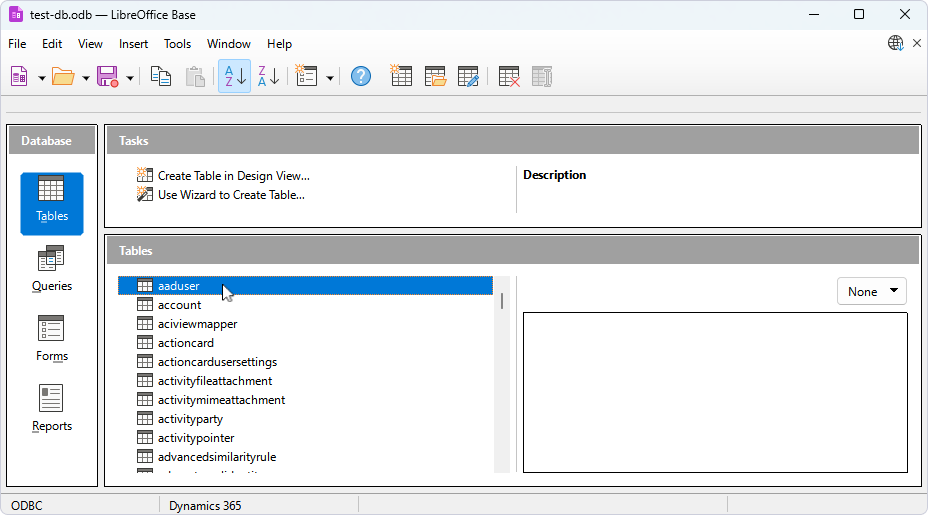
Task: Click the Sort Ascending toolbar icon
Action: 234,76
